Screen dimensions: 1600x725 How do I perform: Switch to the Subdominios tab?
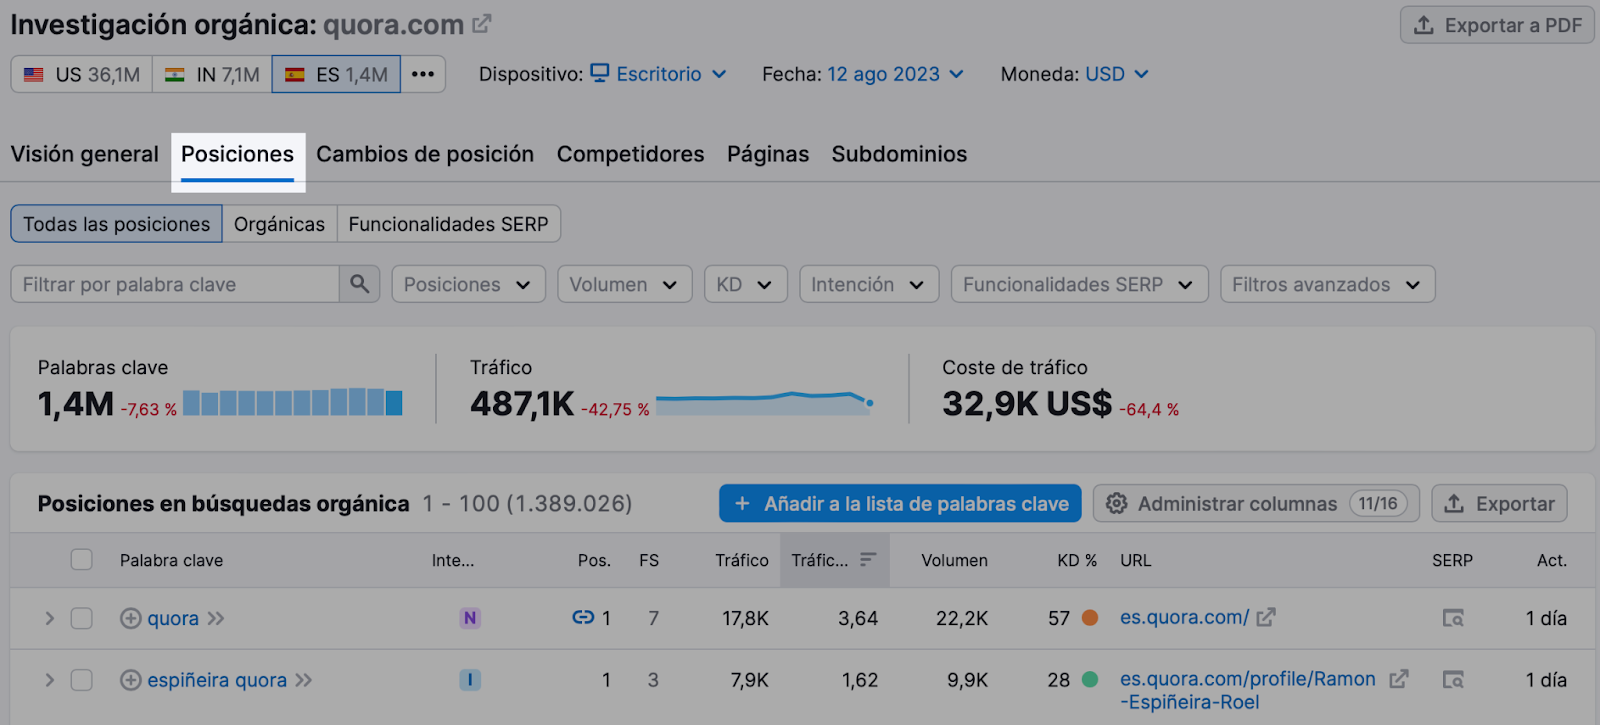point(899,154)
